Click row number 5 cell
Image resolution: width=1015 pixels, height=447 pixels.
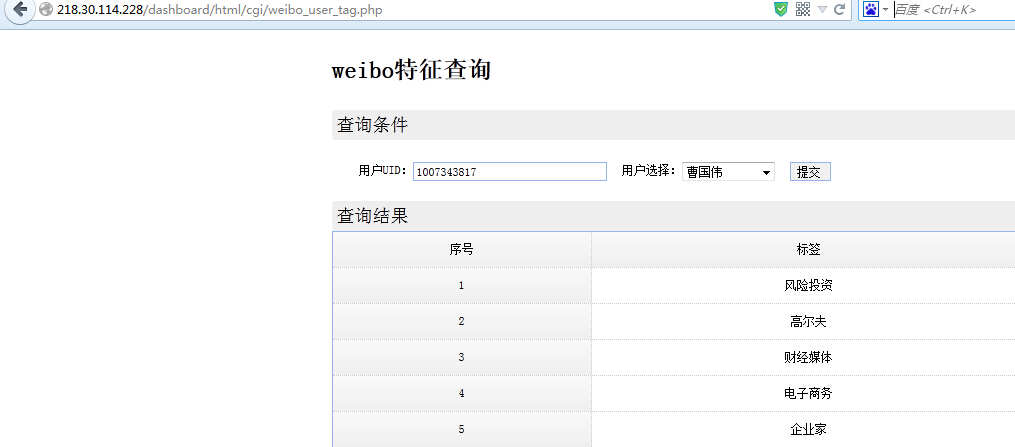point(462,429)
